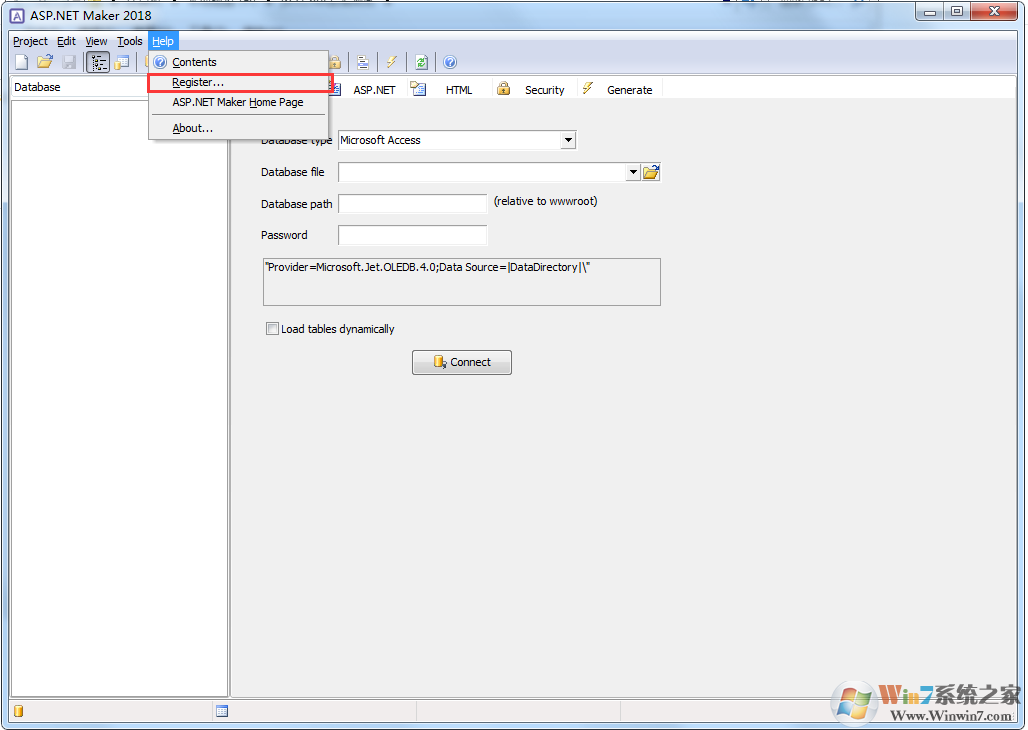Open an existing project via folder icon
1028x730 pixels.
coord(44,62)
